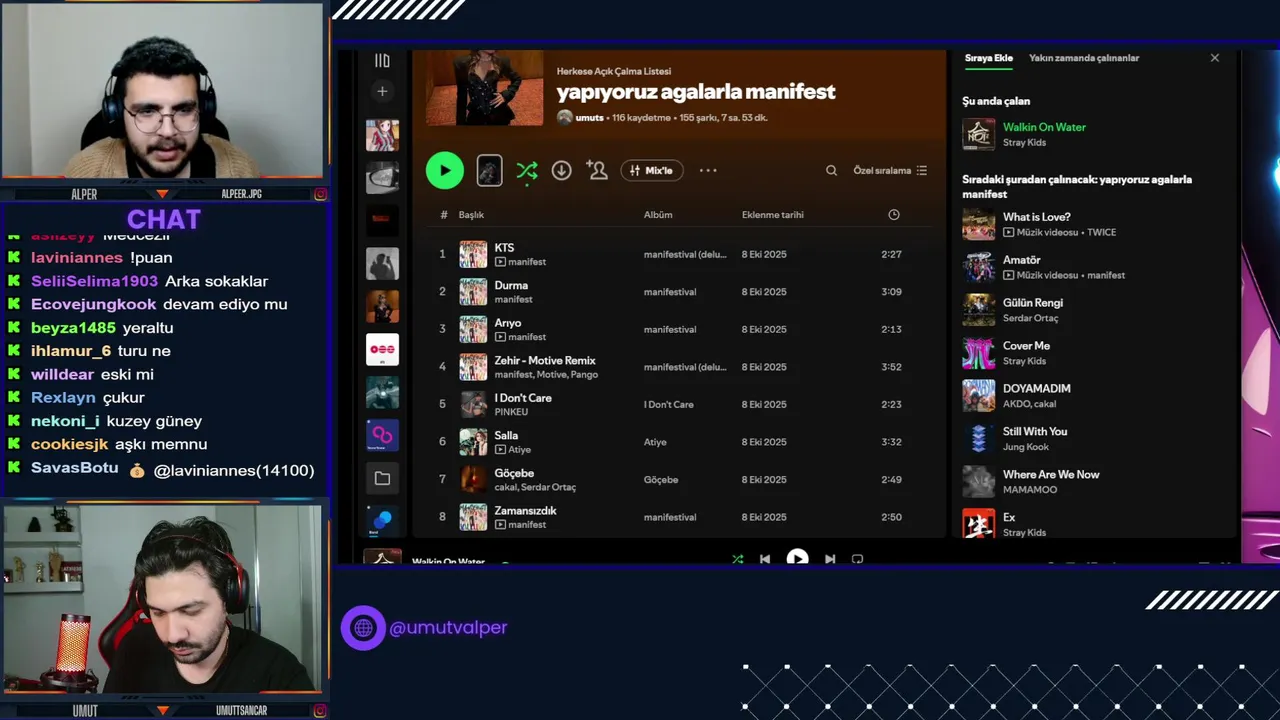Click the dark silhouette playlist in sidebar
The image size is (1280, 720).
tap(382, 263)
